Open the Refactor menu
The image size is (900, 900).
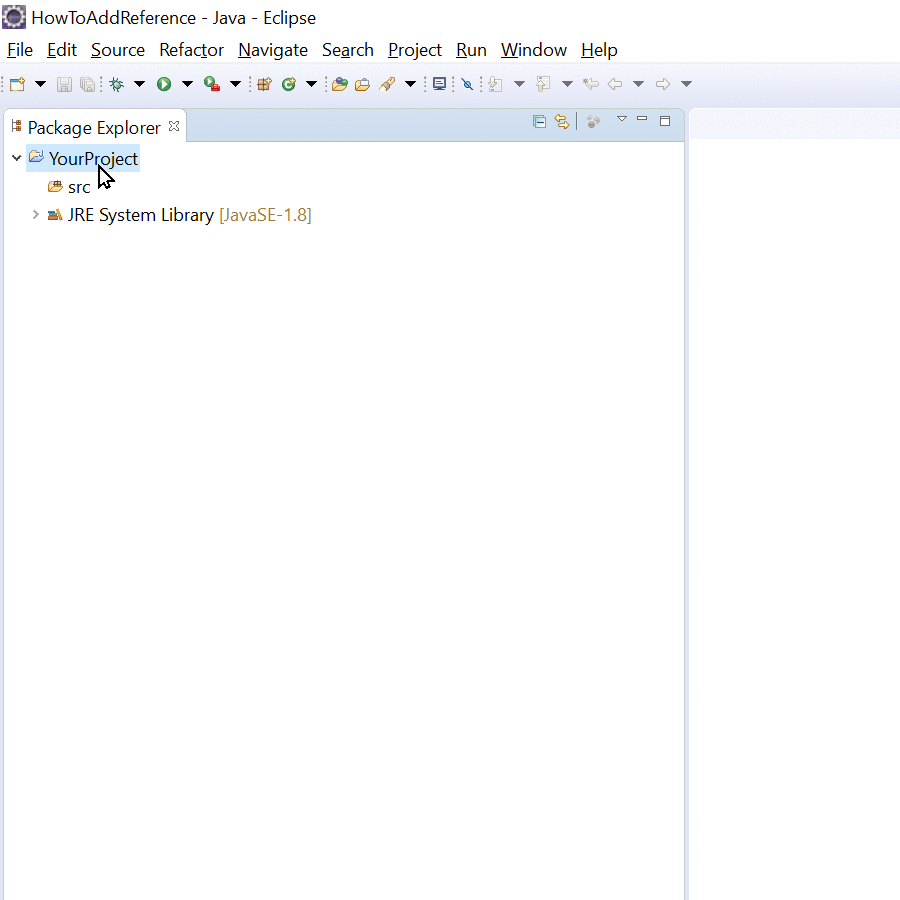tap(191, 49)
